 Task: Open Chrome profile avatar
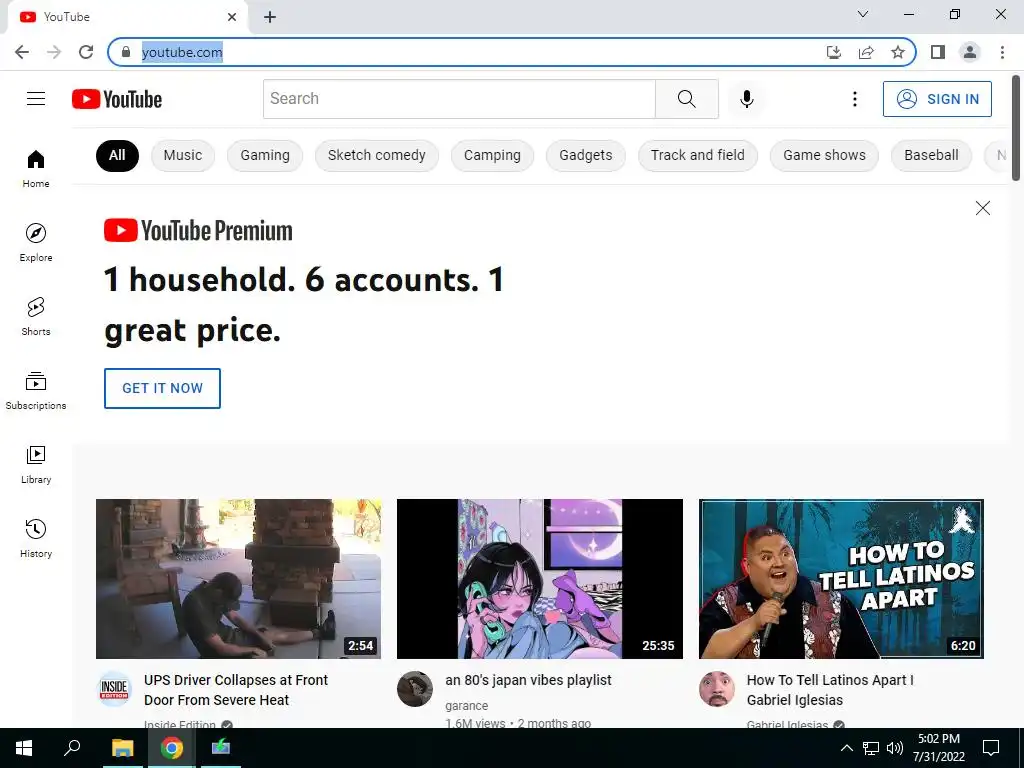(x=970, y=52)
